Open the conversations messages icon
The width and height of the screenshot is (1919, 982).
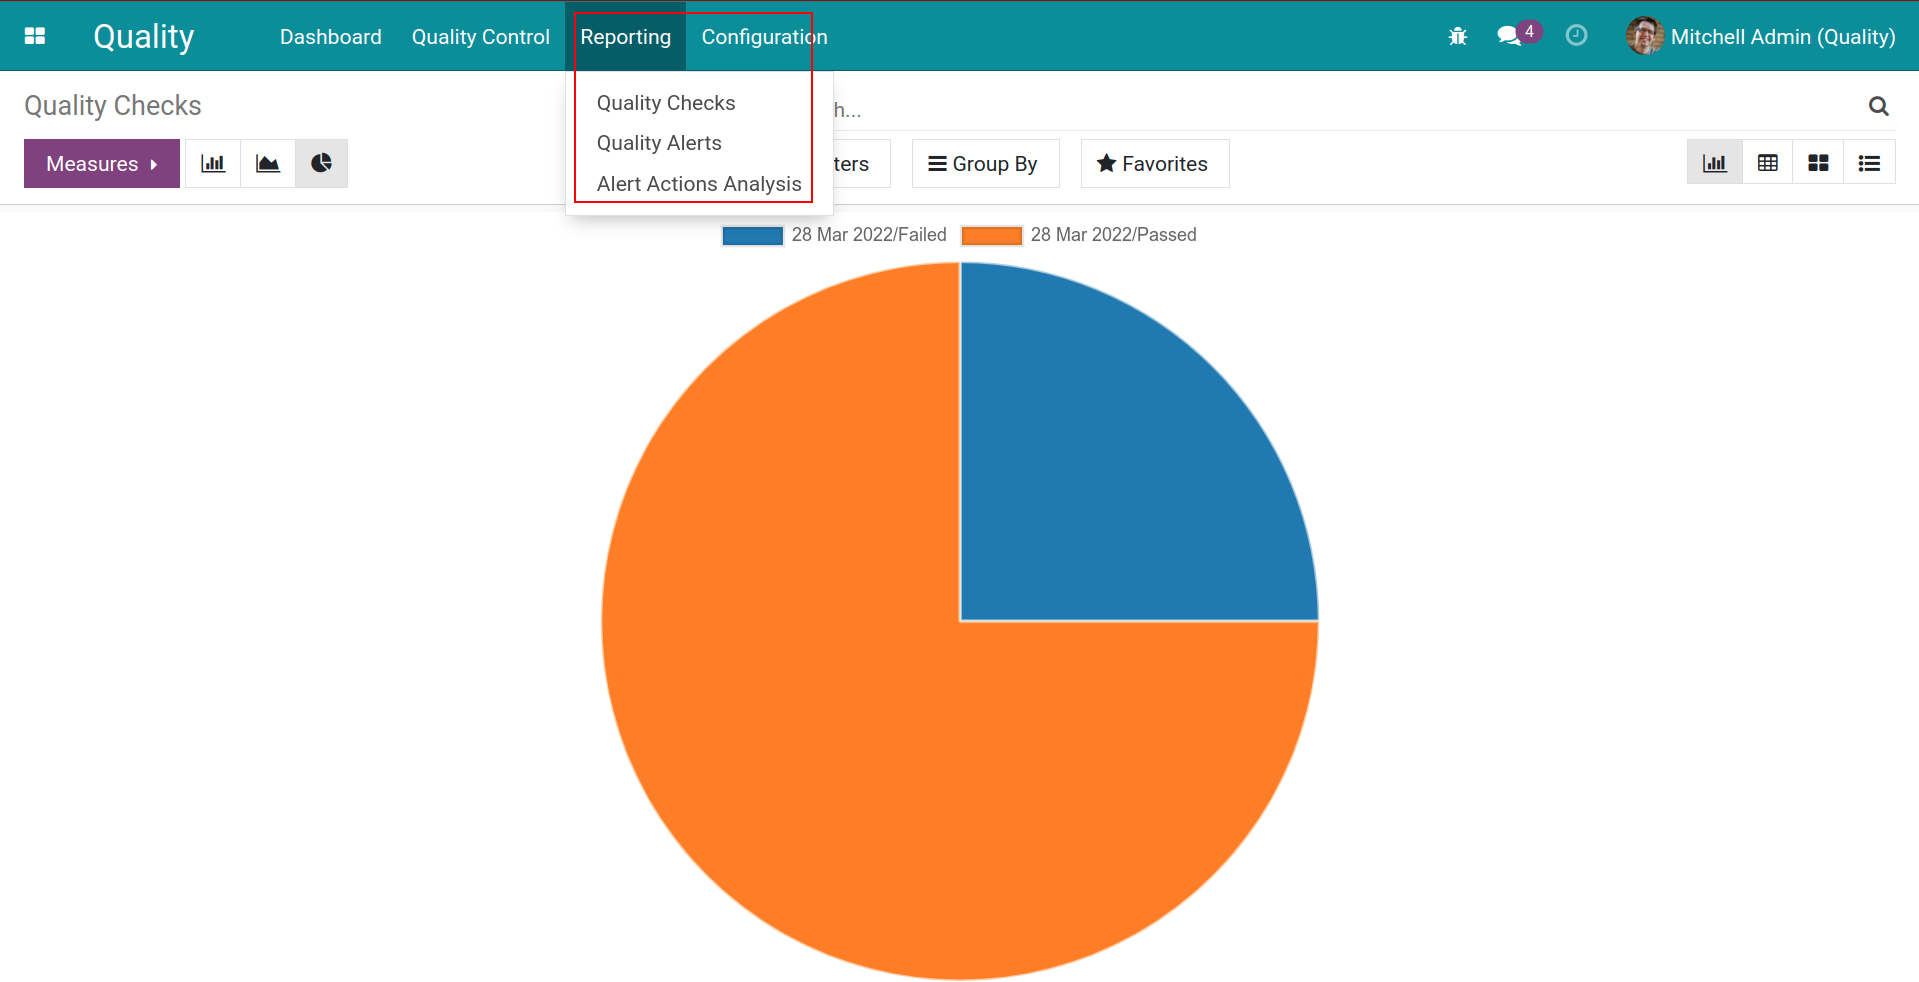pyautogui.click(x=1509, y=36)
